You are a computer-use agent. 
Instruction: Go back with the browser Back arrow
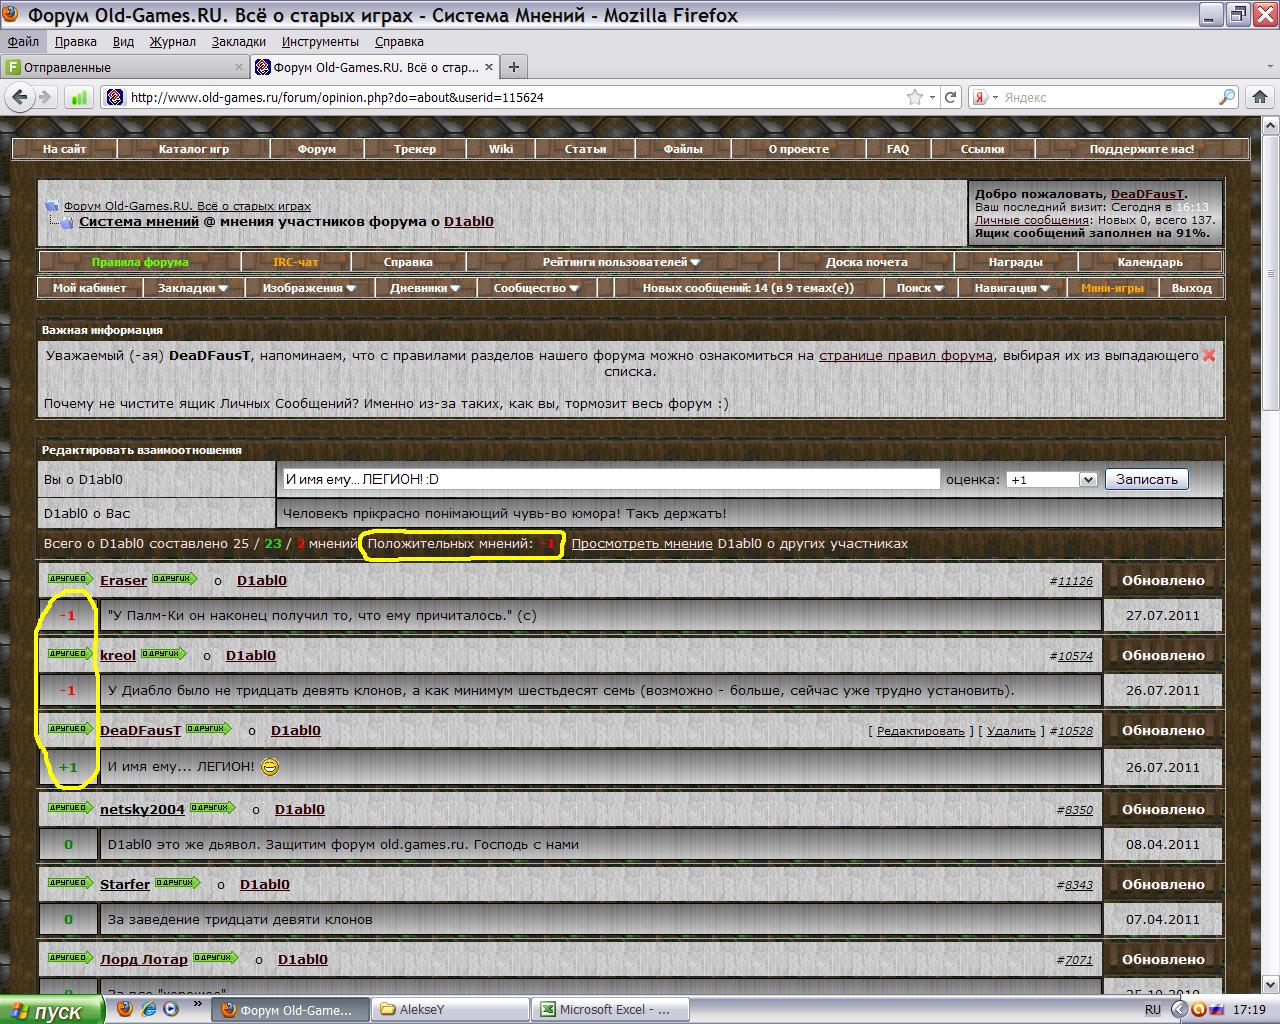19,97
